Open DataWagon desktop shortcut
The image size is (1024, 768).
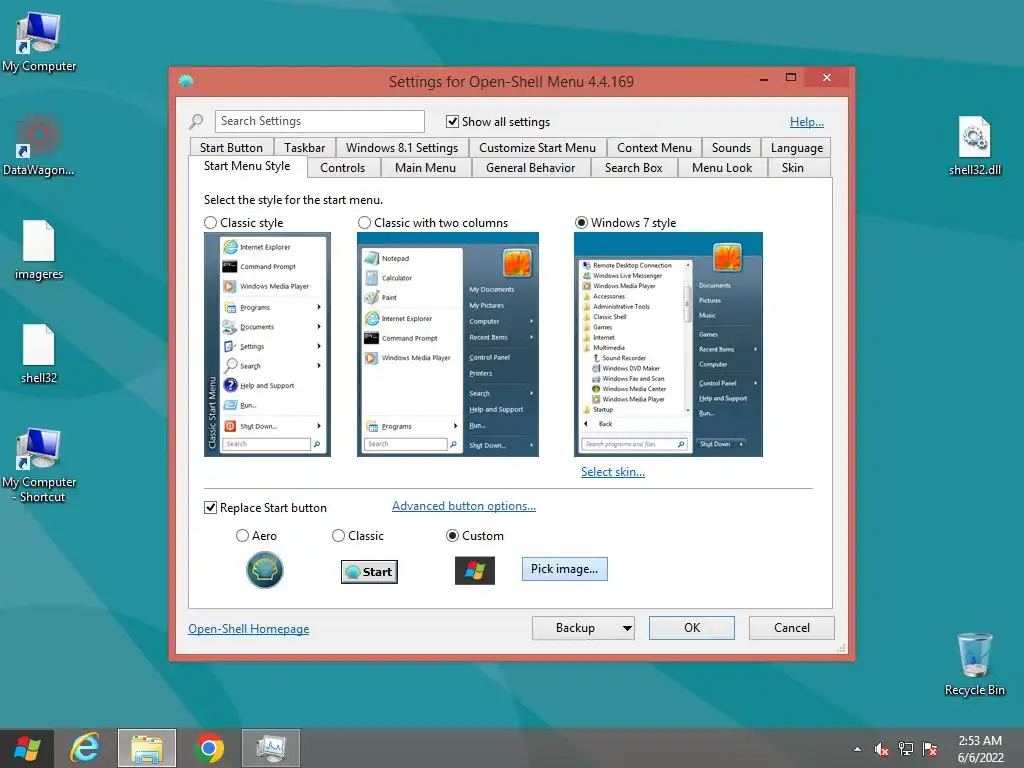(39, 145)
